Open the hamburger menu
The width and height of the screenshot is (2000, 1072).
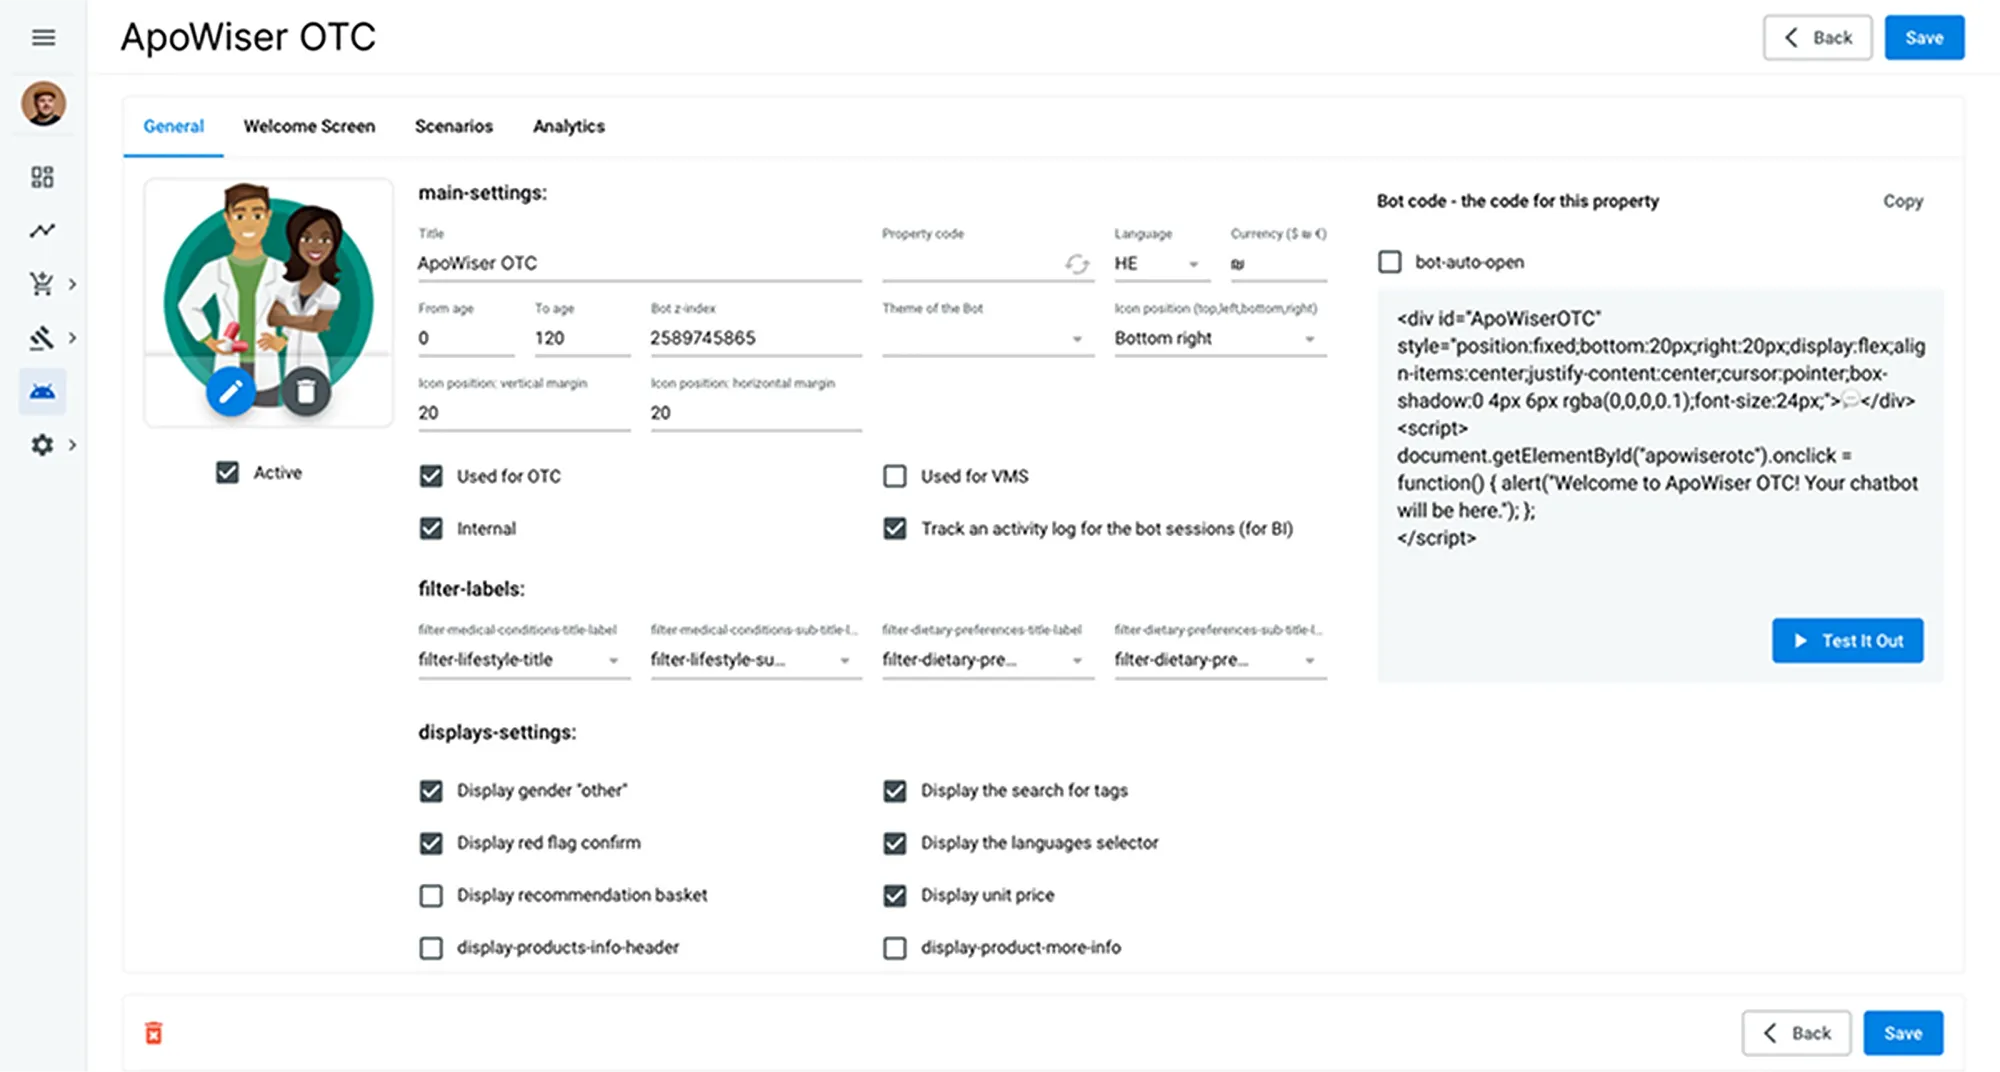tap(43, 38)
